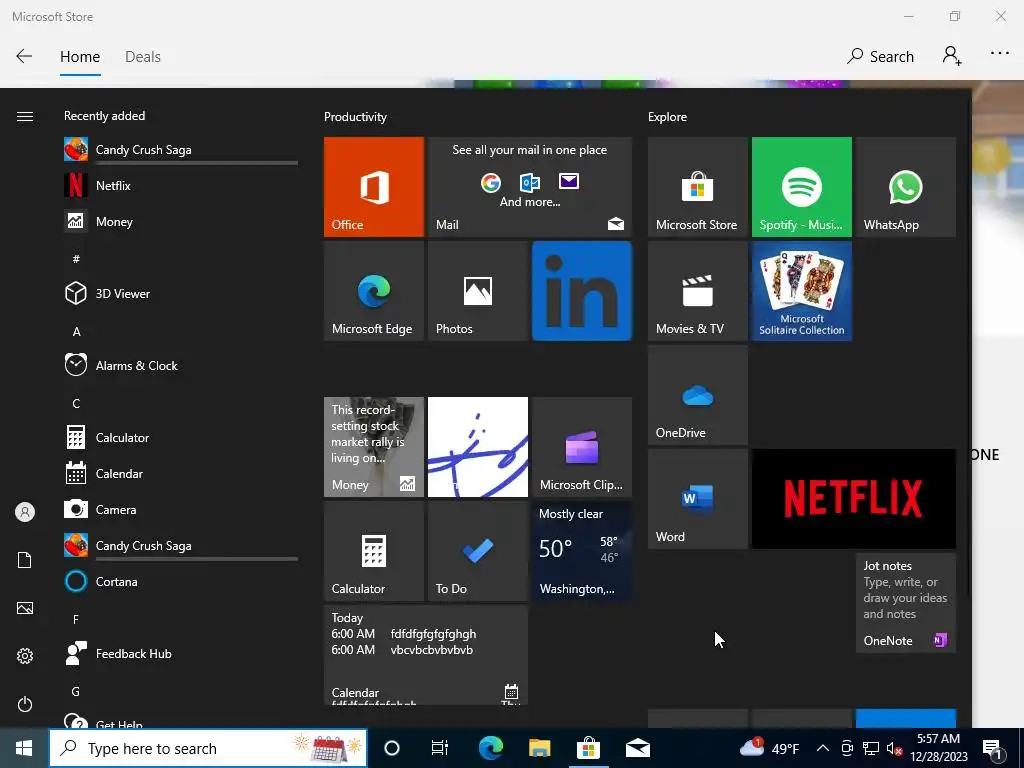The width and height of the screenshot is (1024, 768).
Task: Open the 49°F weather widget on taskbar
Action: tap(769, 748)
